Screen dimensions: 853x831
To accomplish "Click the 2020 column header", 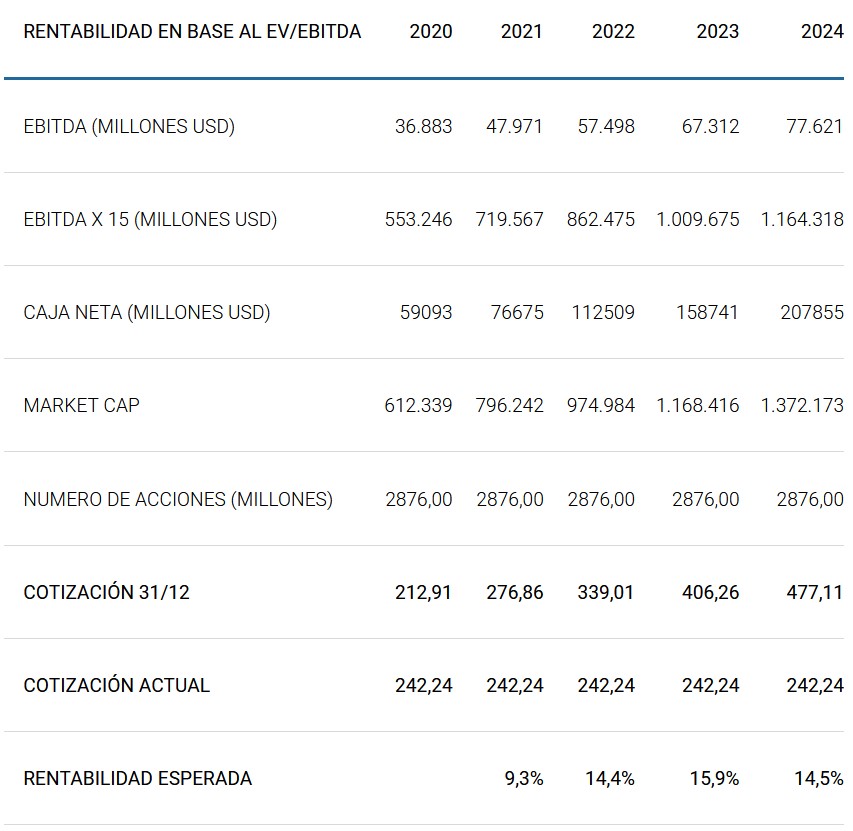I will pyautogui.click(x=430, y=31).
